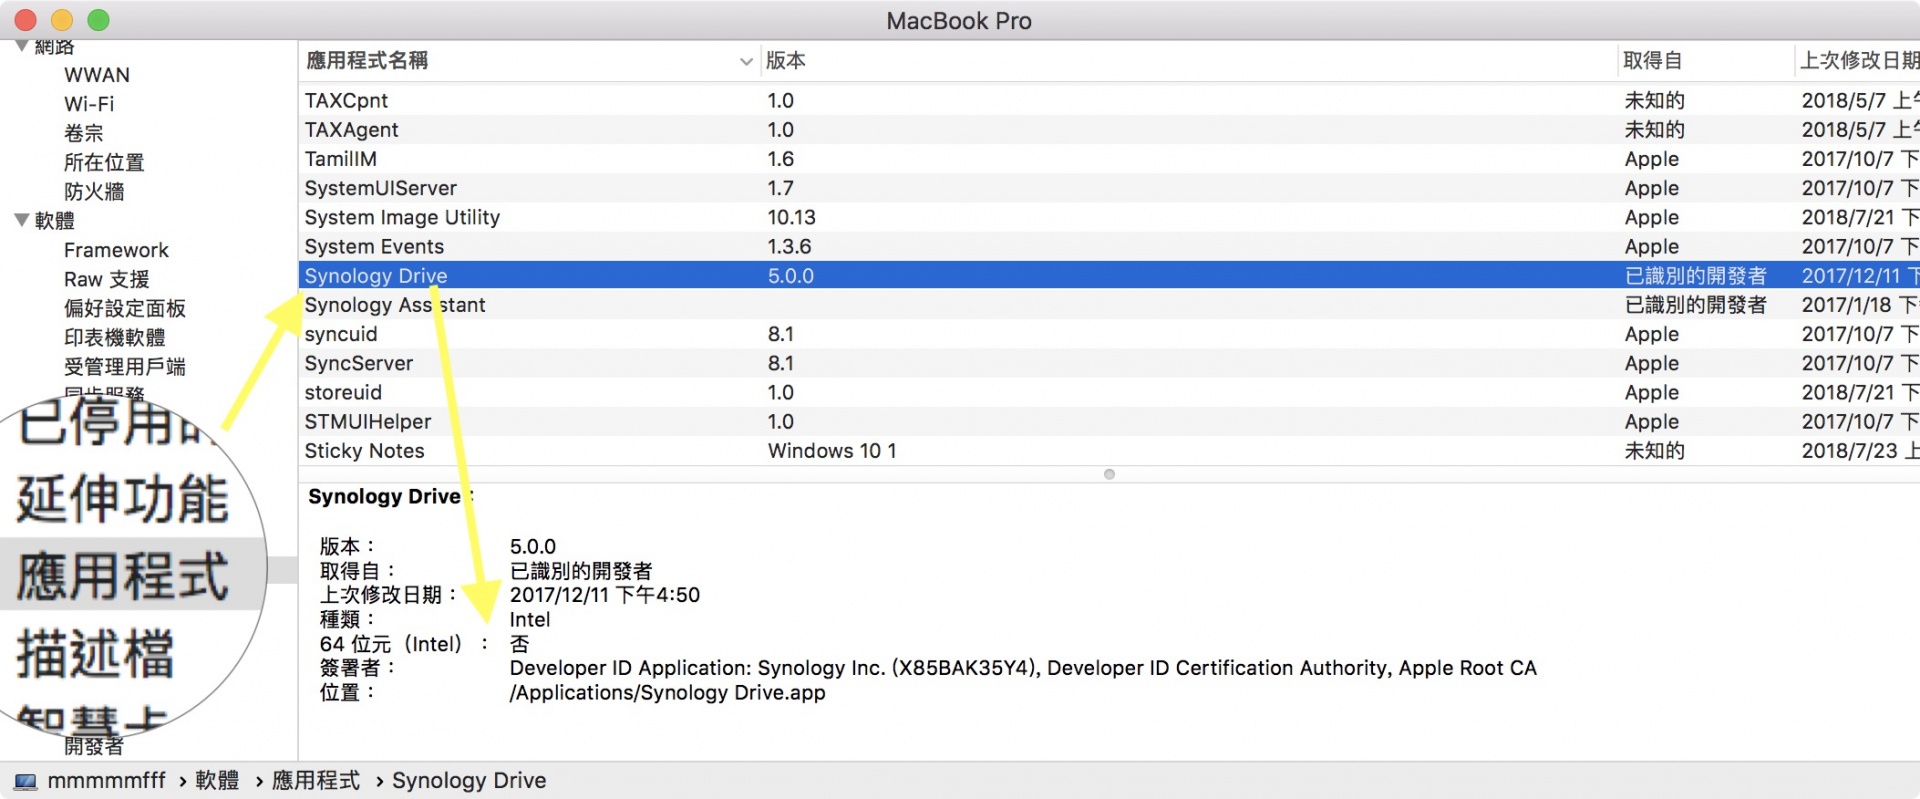Select the System Image Utility row
The image size is (1920, 799).
pyautogui.click(x=1109, y=217)
